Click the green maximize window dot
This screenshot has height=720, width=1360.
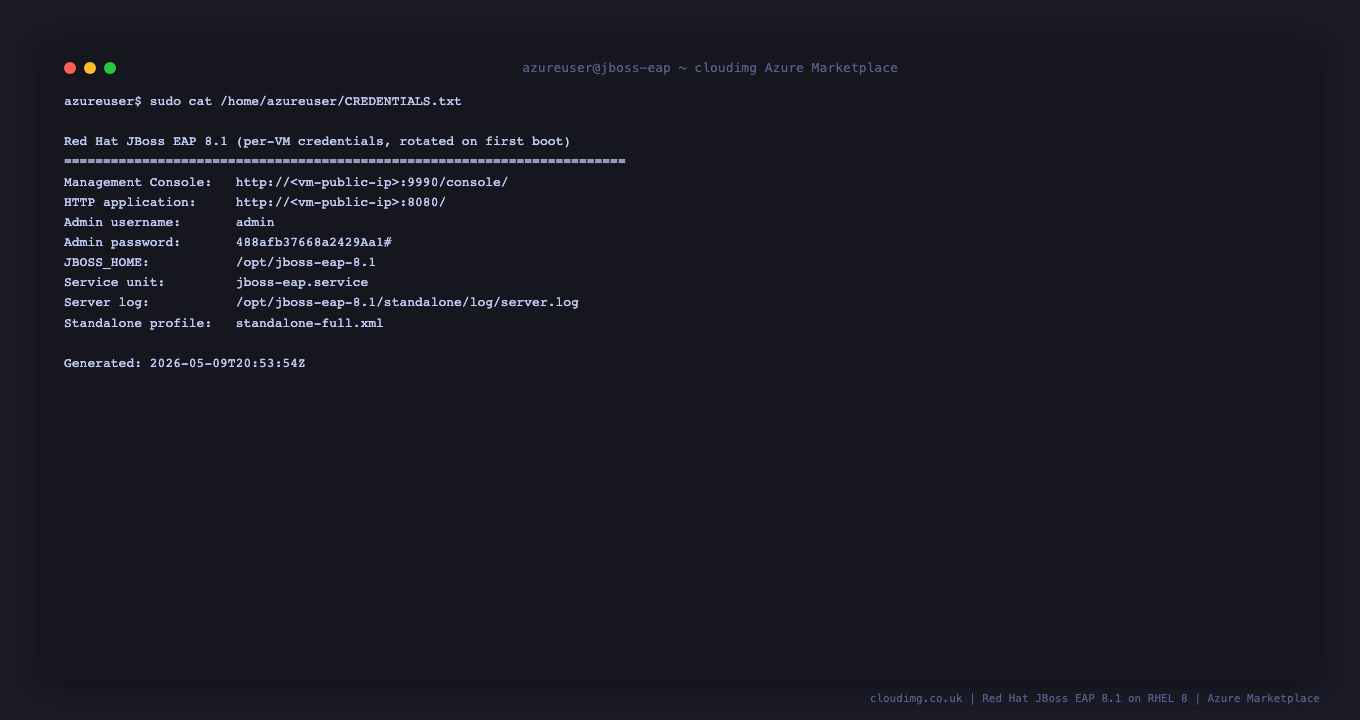110,68
